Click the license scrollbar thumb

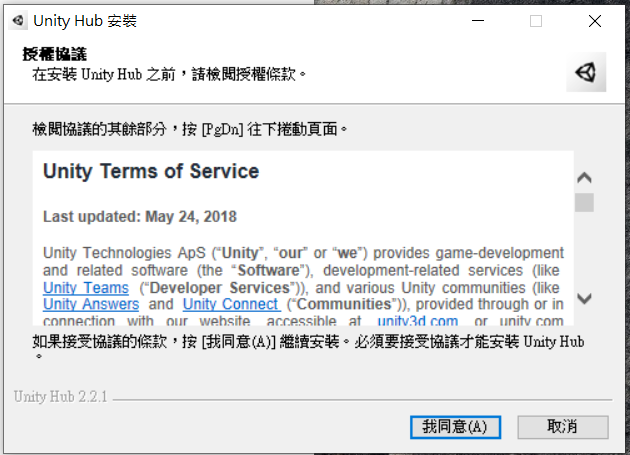tap(584, 202)
